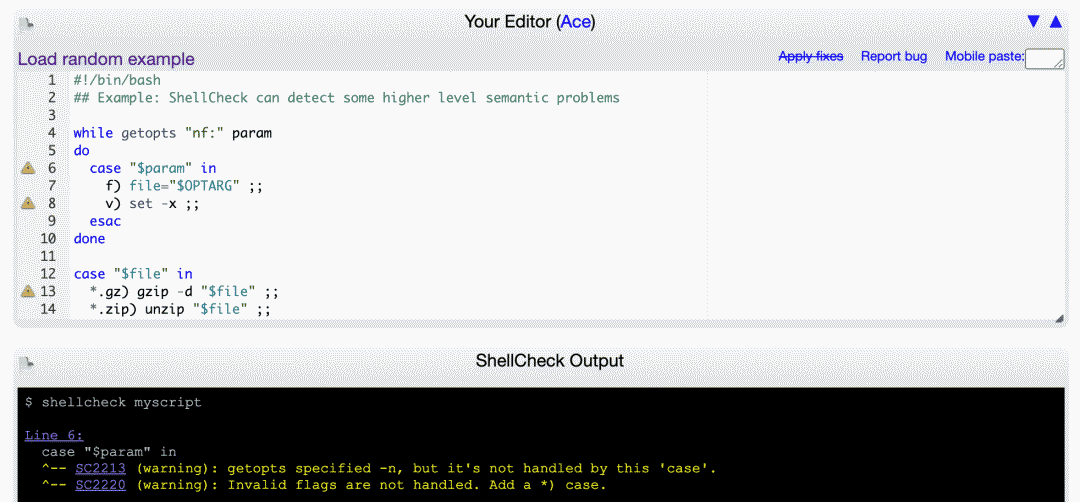The width and height of the screenshot is (1080, 502).
Task: Click the Apply fixes link
Action: point(811,56)
